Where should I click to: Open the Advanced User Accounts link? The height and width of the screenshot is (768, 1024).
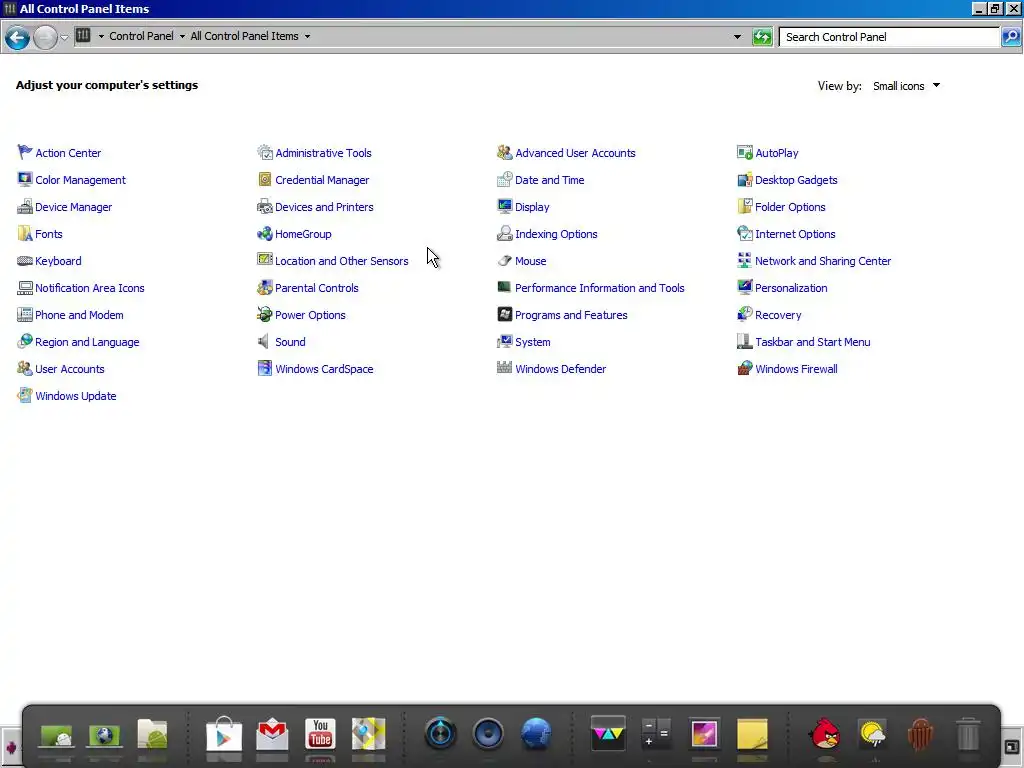click(575, 153)
